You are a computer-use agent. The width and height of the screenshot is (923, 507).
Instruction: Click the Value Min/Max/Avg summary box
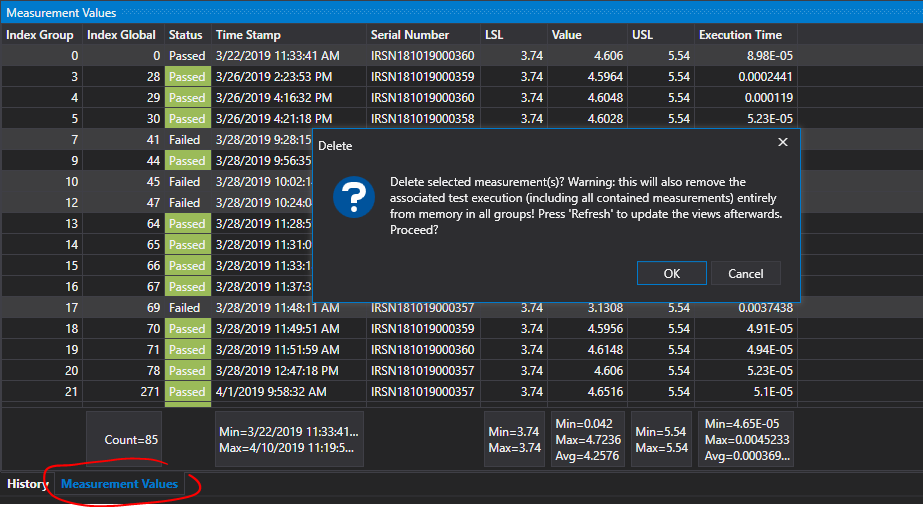pos(588,439)
